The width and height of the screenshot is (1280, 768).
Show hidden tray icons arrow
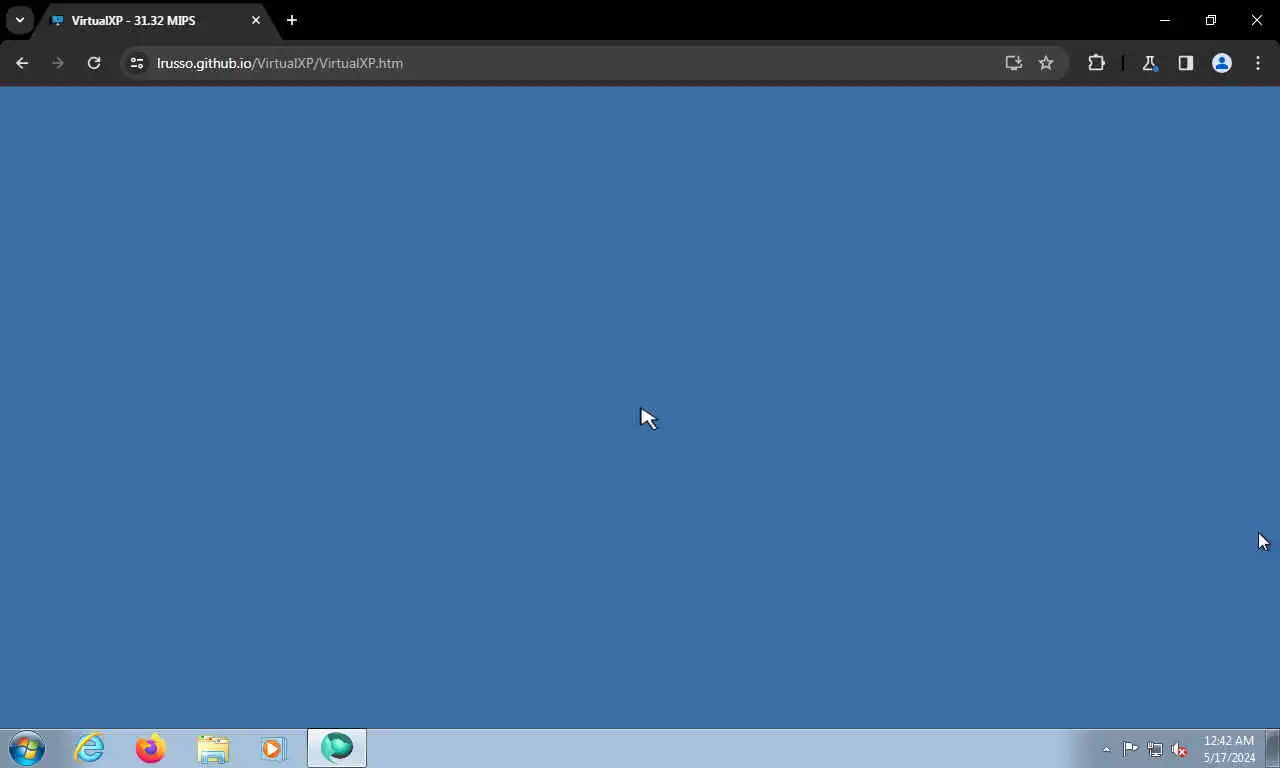pos(1106,749)
